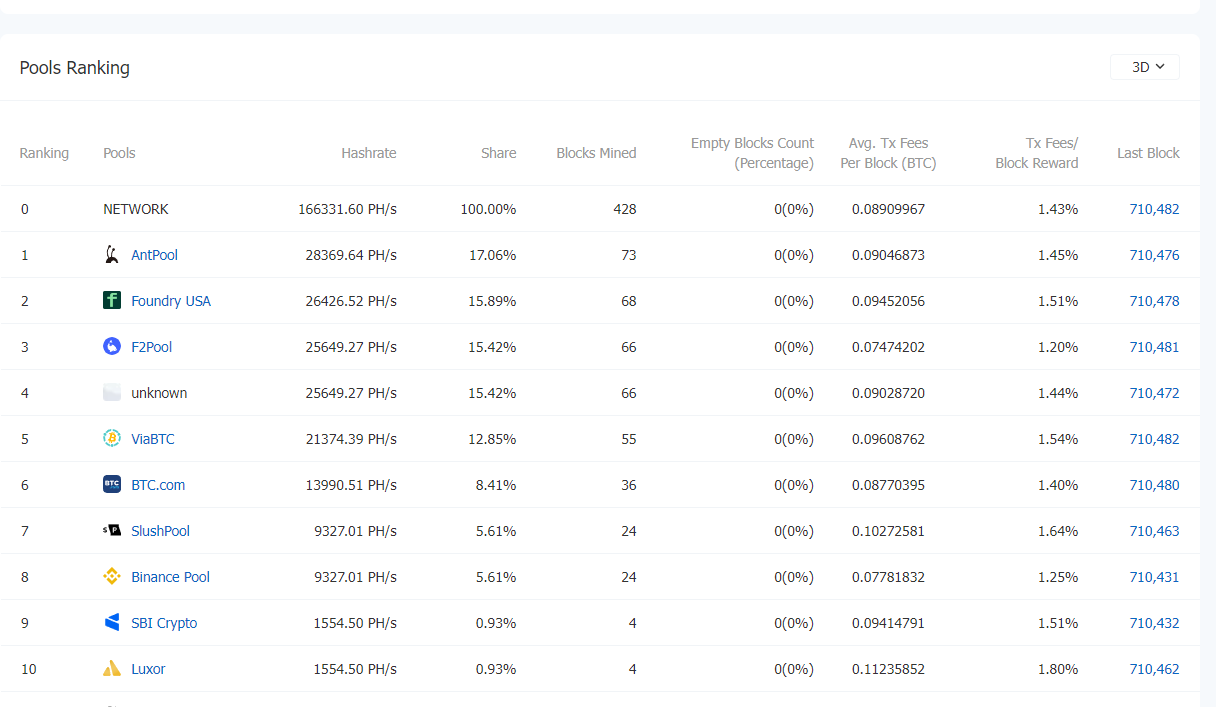This screenshot has width=1216, height=707.
Task: Click the AntPool logo icon
Action: (112, 255)
